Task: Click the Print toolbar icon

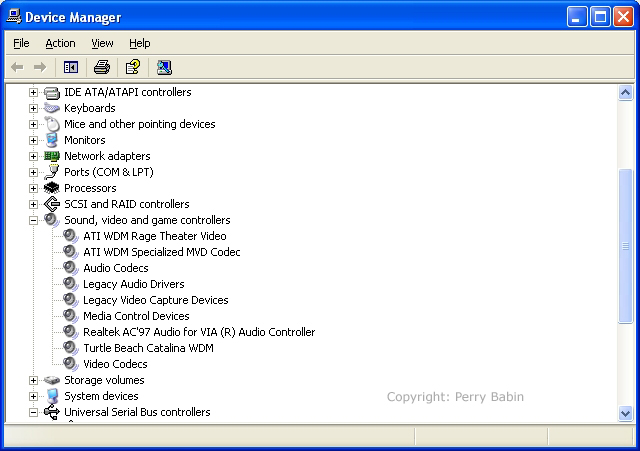Action: [102, 67]
